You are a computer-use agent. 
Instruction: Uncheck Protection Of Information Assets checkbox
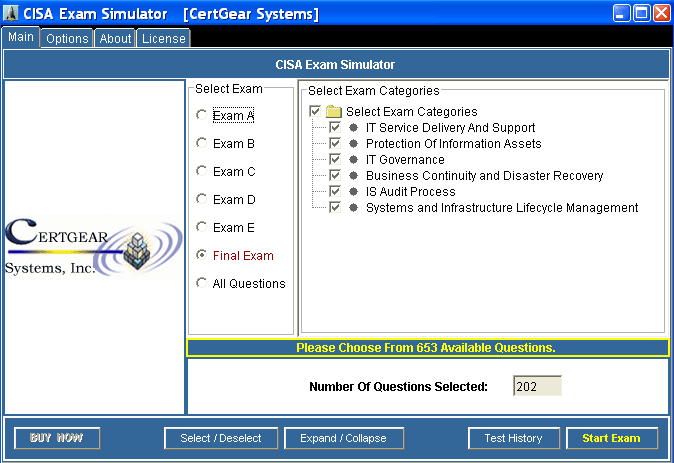(x=335, y=143)
